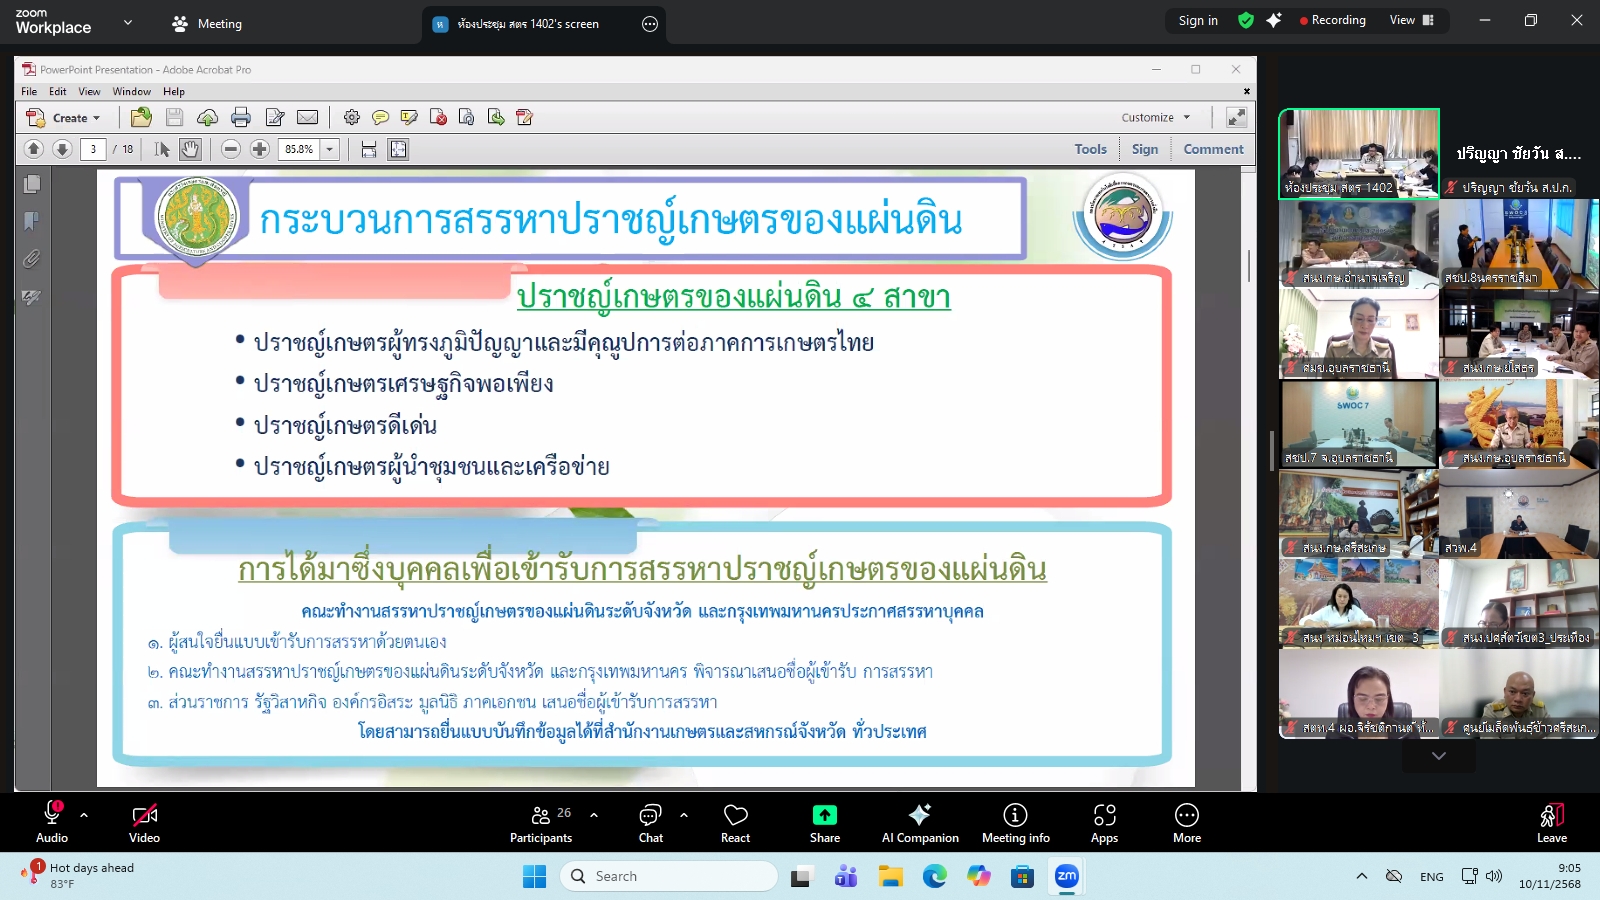Toggle the Zoom Recording indicator
This screenshot has height=900, width=1600.
[x=1331, y=19]
